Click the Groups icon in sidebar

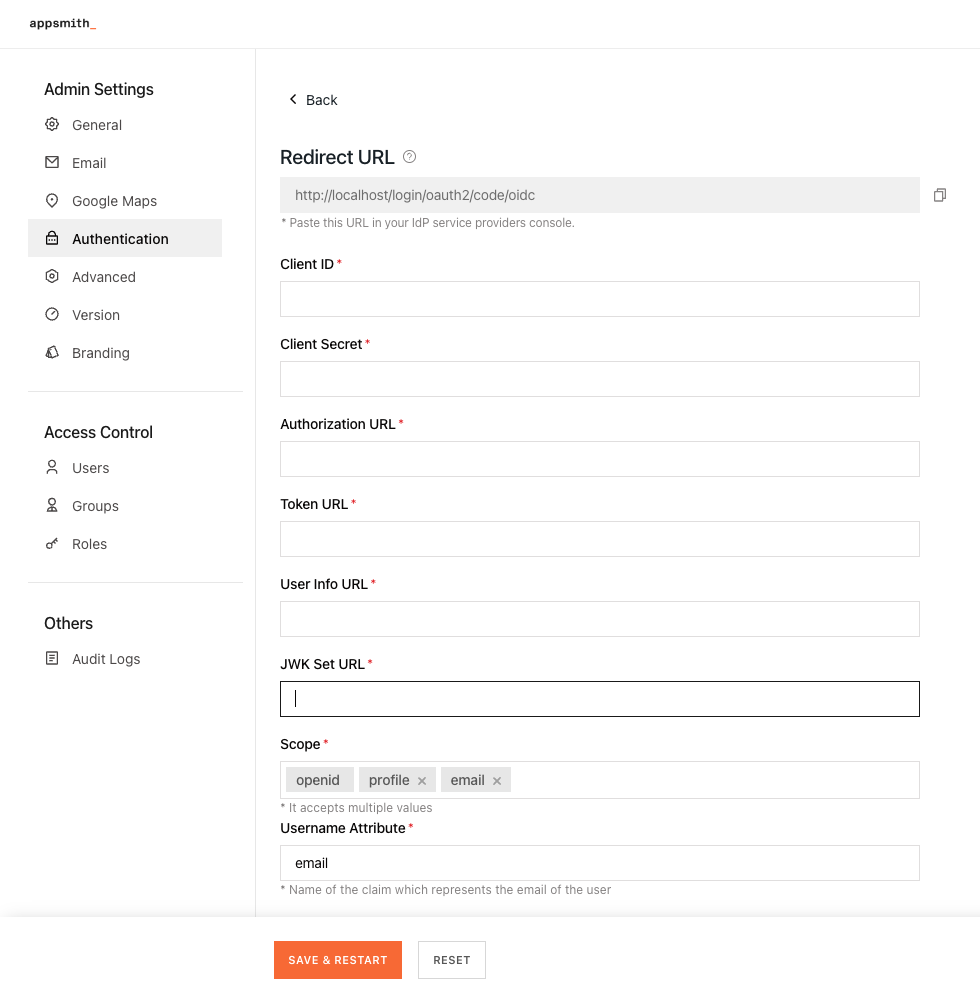coord(52,506)
